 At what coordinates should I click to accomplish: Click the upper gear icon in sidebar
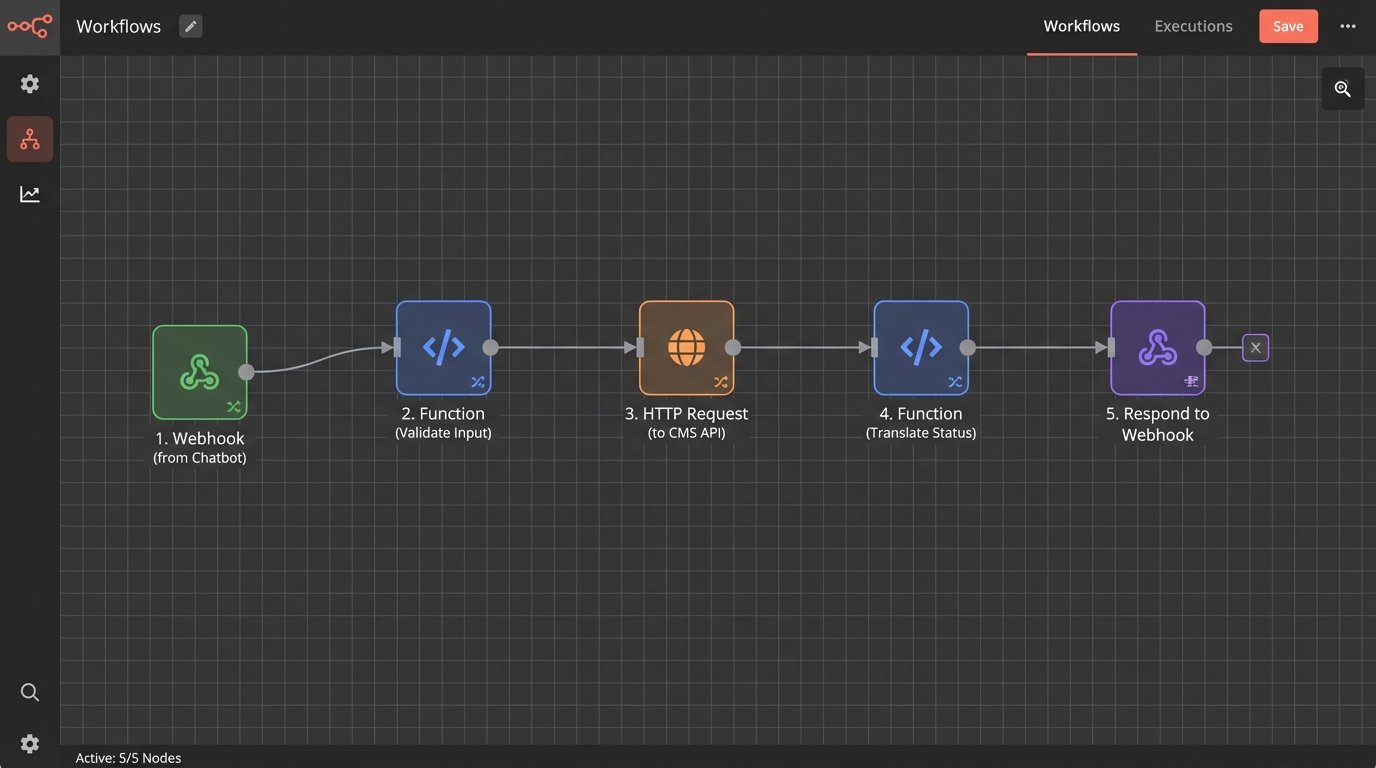click(x=30, y=84)
